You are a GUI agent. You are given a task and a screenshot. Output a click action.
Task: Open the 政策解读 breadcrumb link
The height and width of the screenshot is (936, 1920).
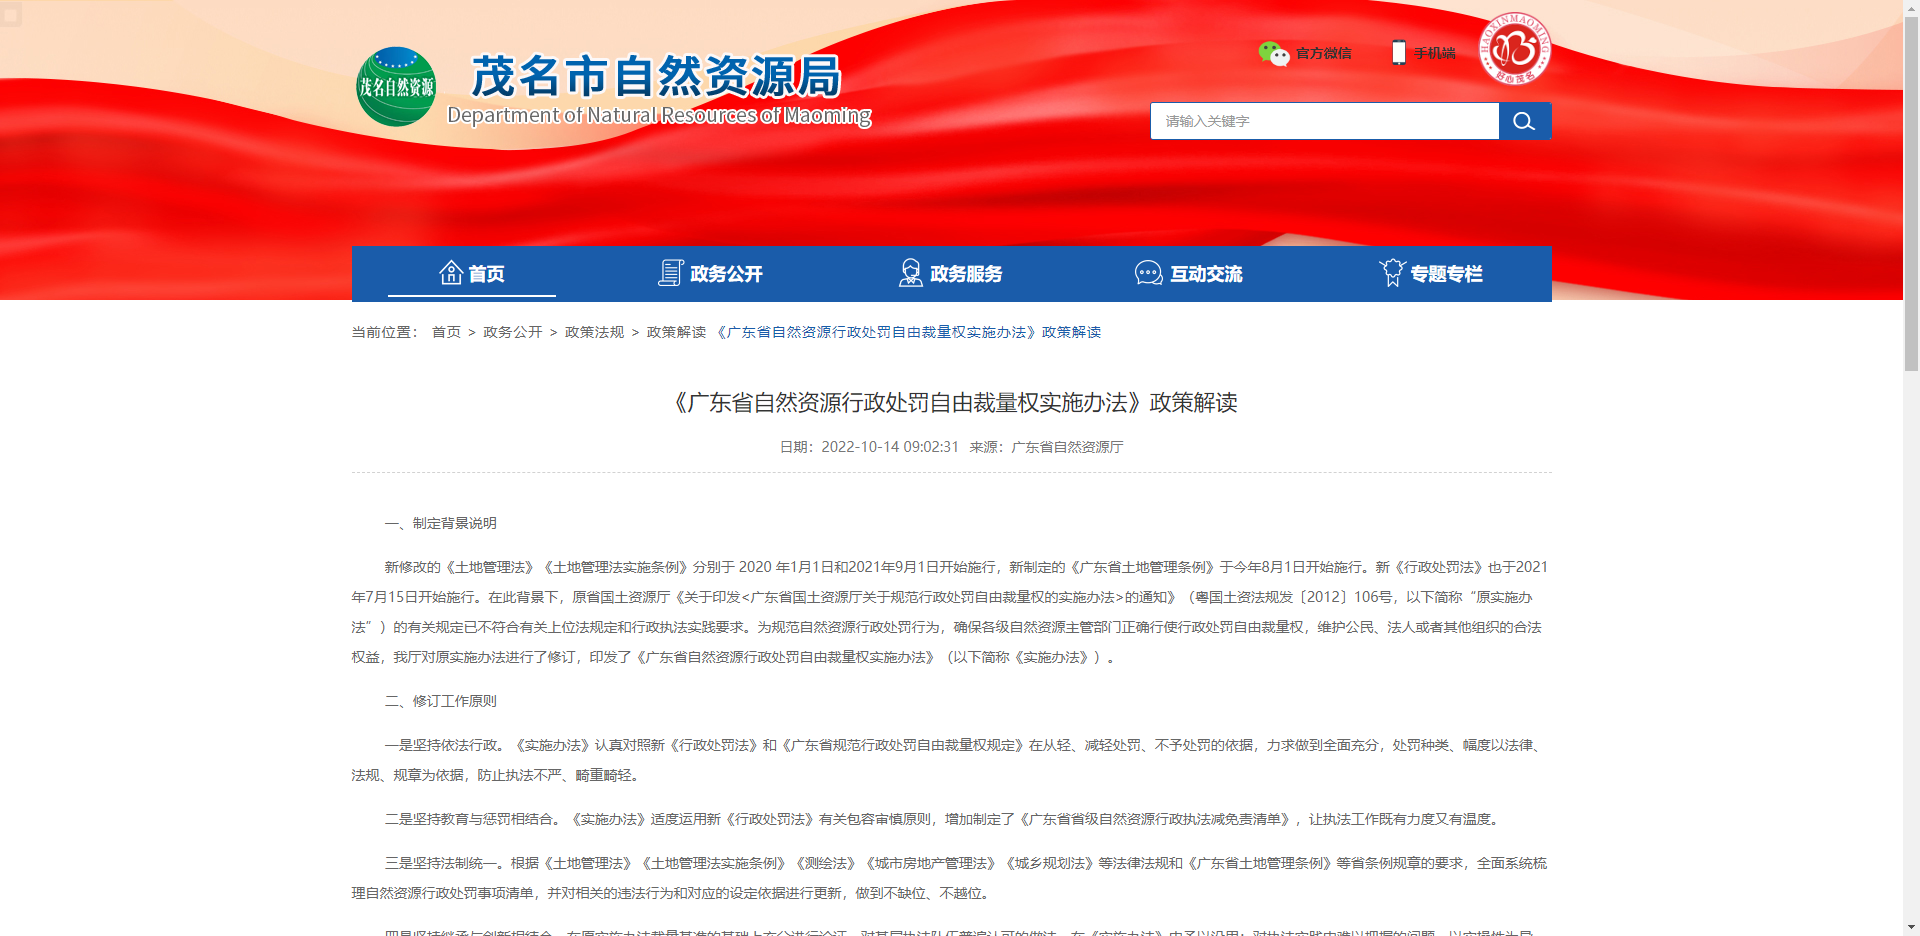tap(675, 331)
